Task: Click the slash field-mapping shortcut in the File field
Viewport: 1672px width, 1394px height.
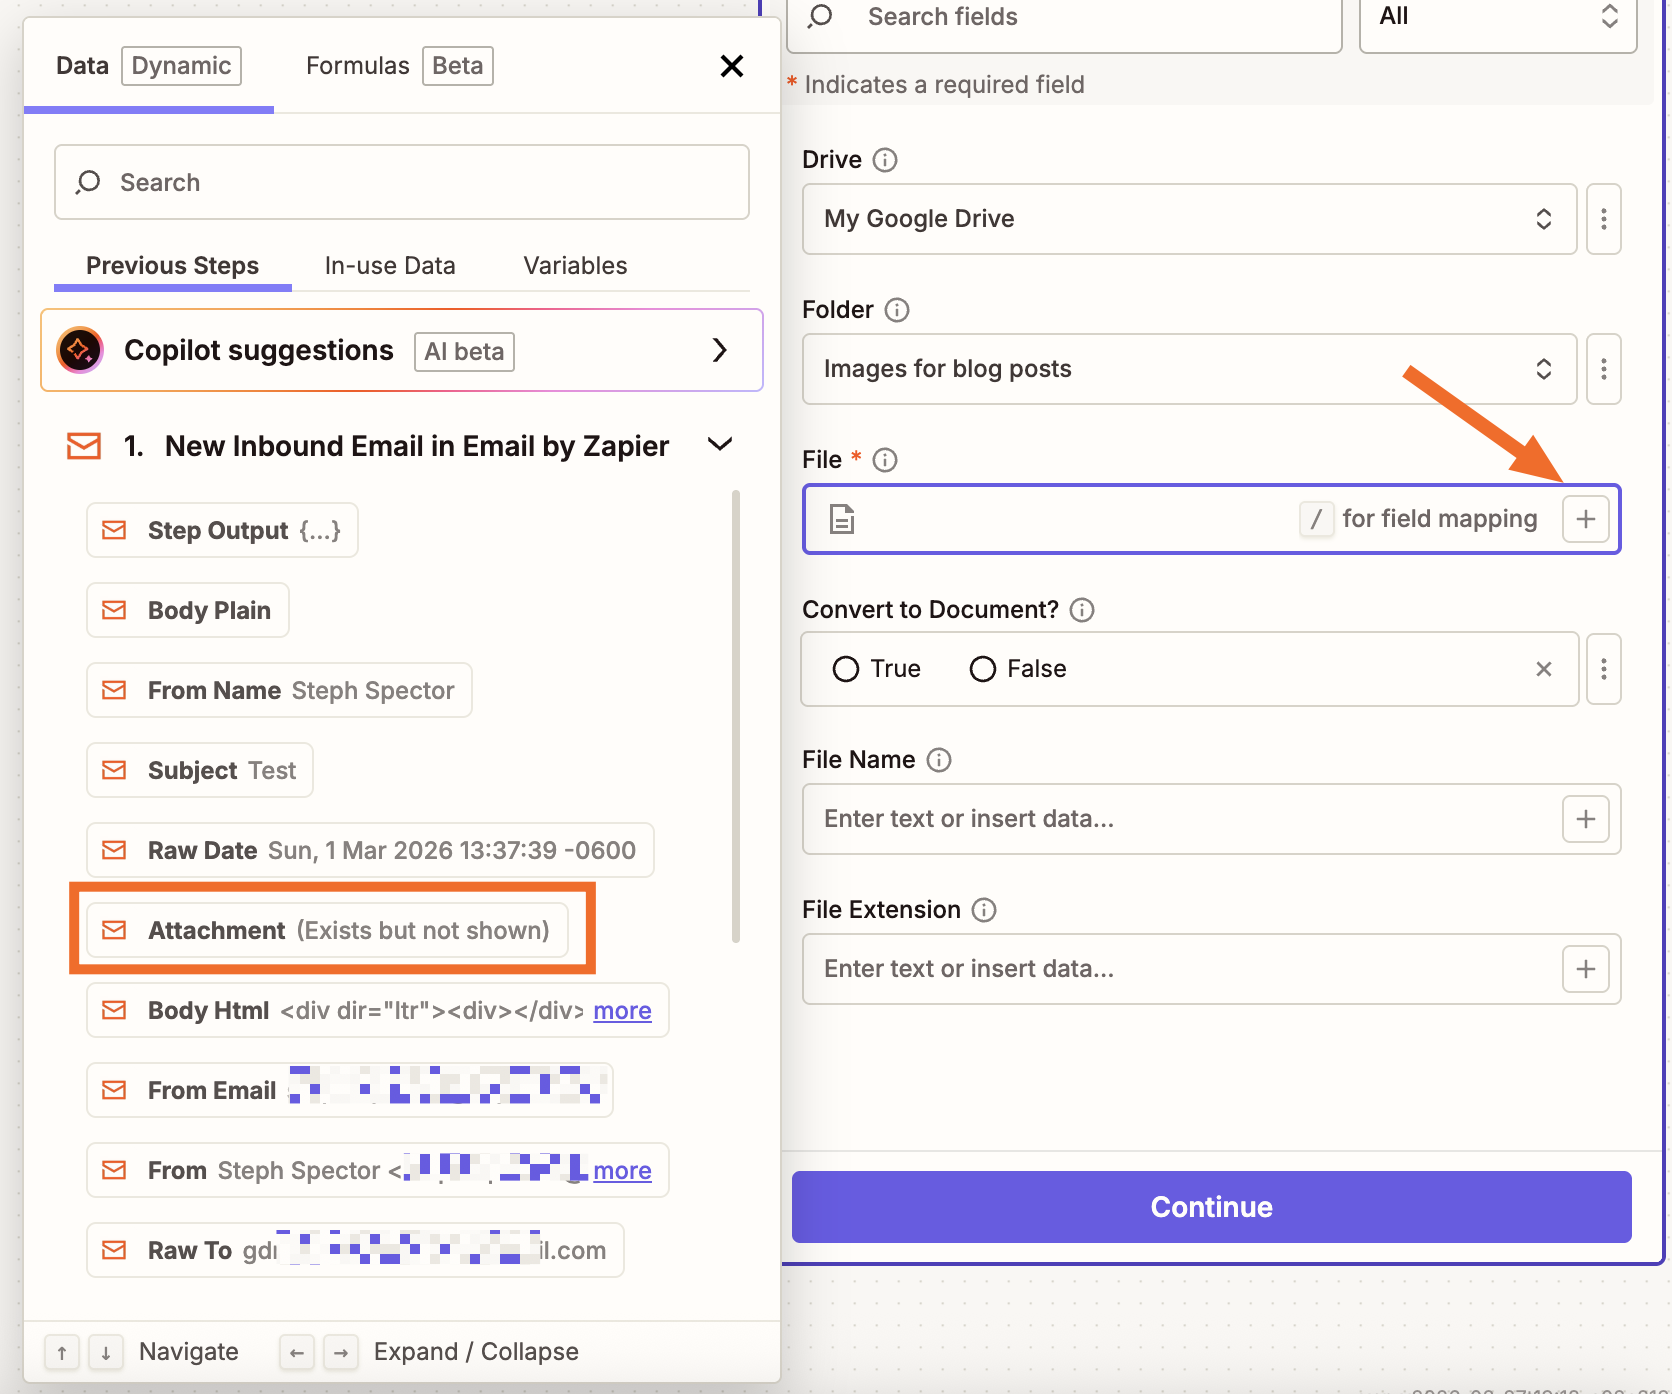Action: click(1316, 519)
